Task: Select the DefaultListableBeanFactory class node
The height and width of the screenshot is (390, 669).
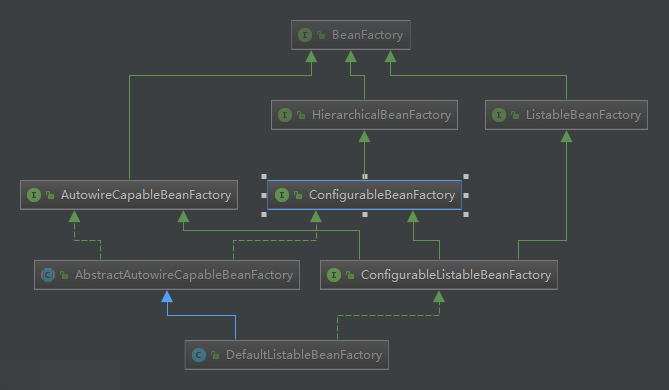Action: 287,355
